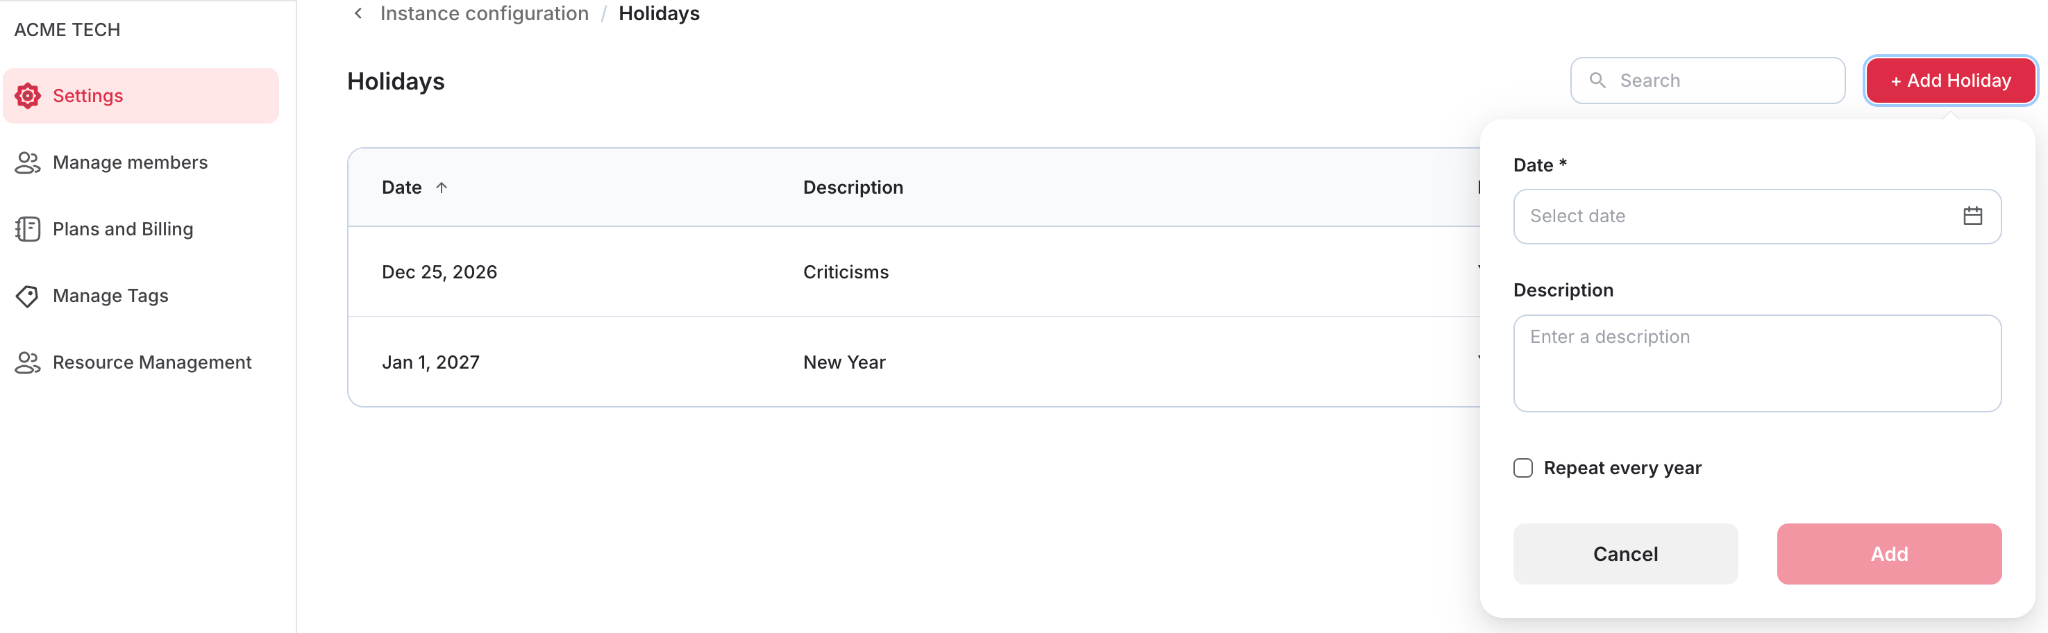Follow the Instance configuration breadcrumb link
Viewport: 2048px width, 633px height.
[x=484, y=13]
